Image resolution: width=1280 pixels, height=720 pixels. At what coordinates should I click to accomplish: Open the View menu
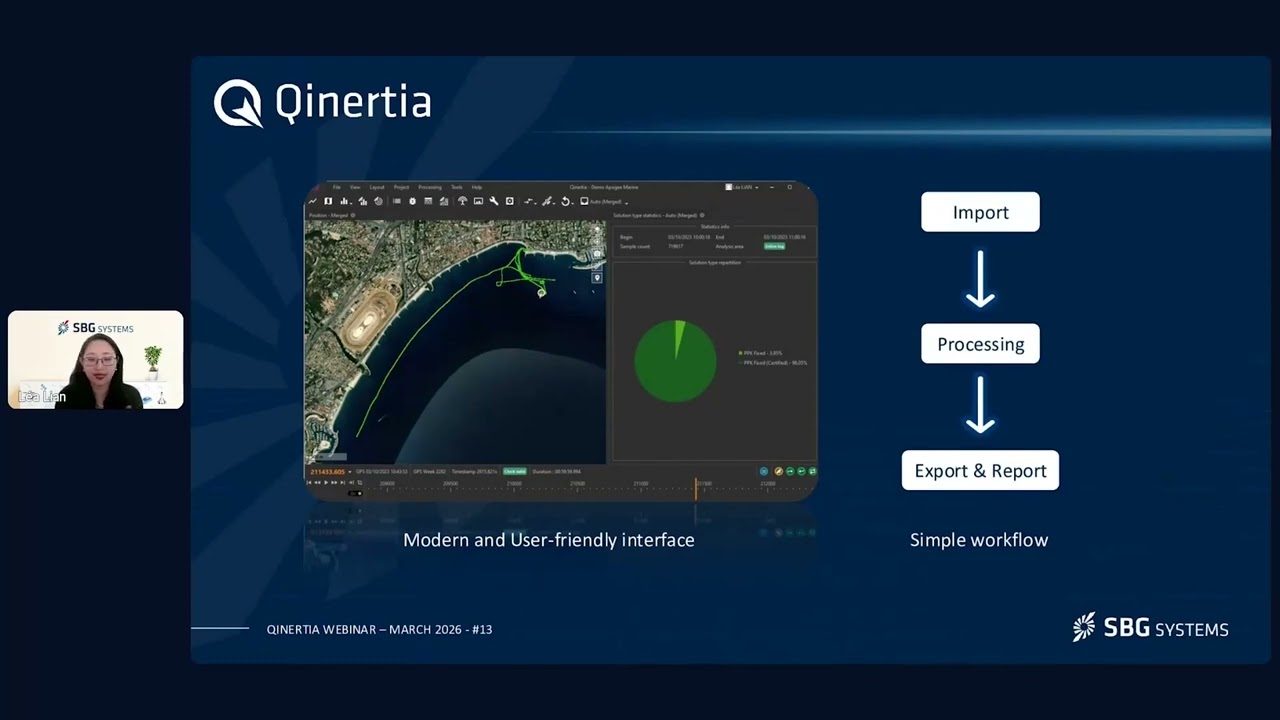355,187
